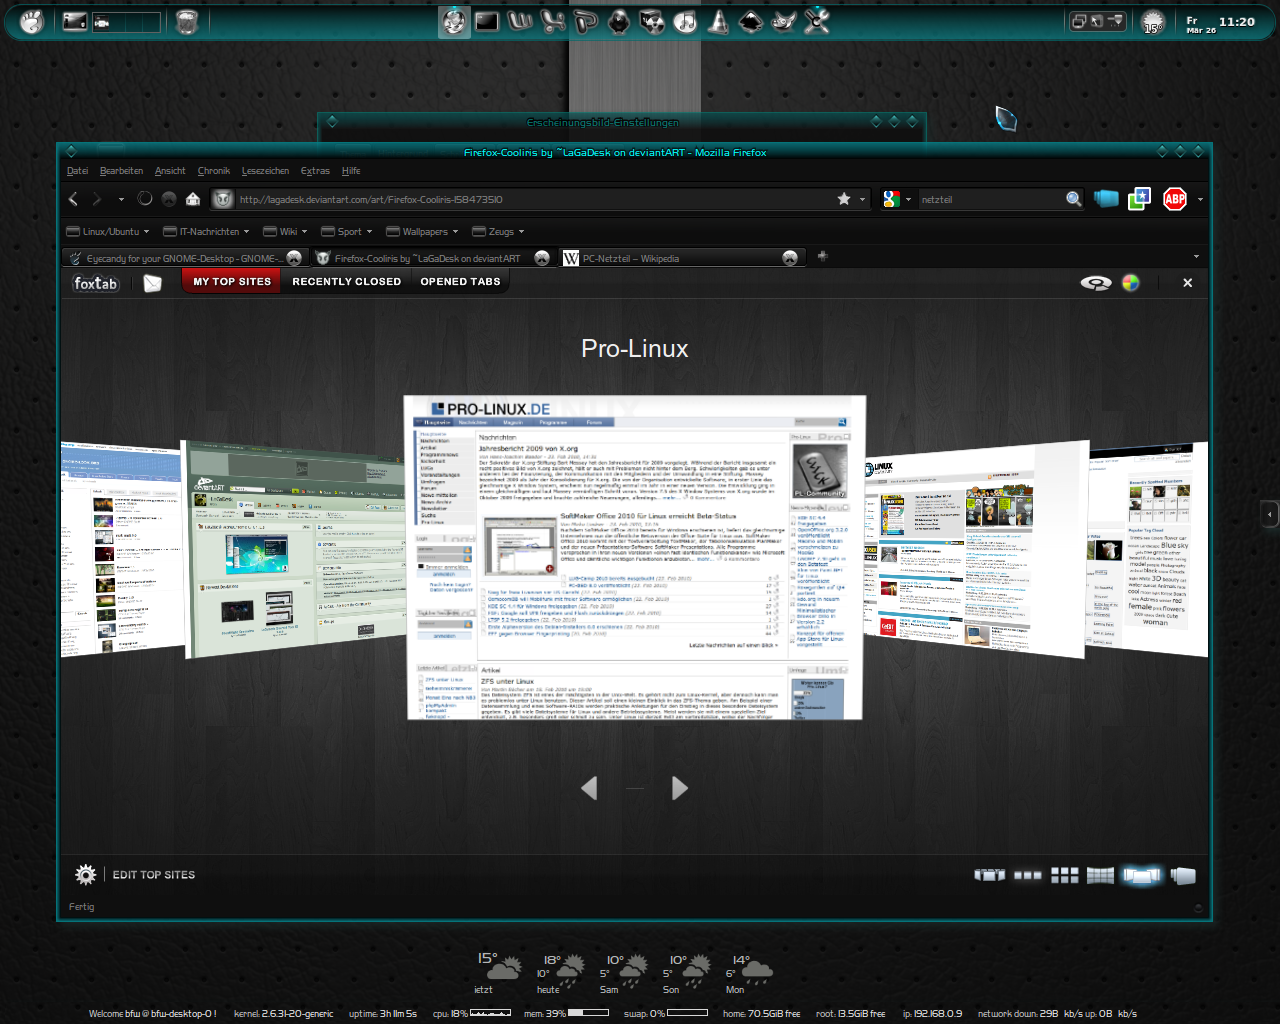Expand the Adblock Plus dropdown arrow
Viewport: 1280px width, 1024px height.
point(1200,199)
